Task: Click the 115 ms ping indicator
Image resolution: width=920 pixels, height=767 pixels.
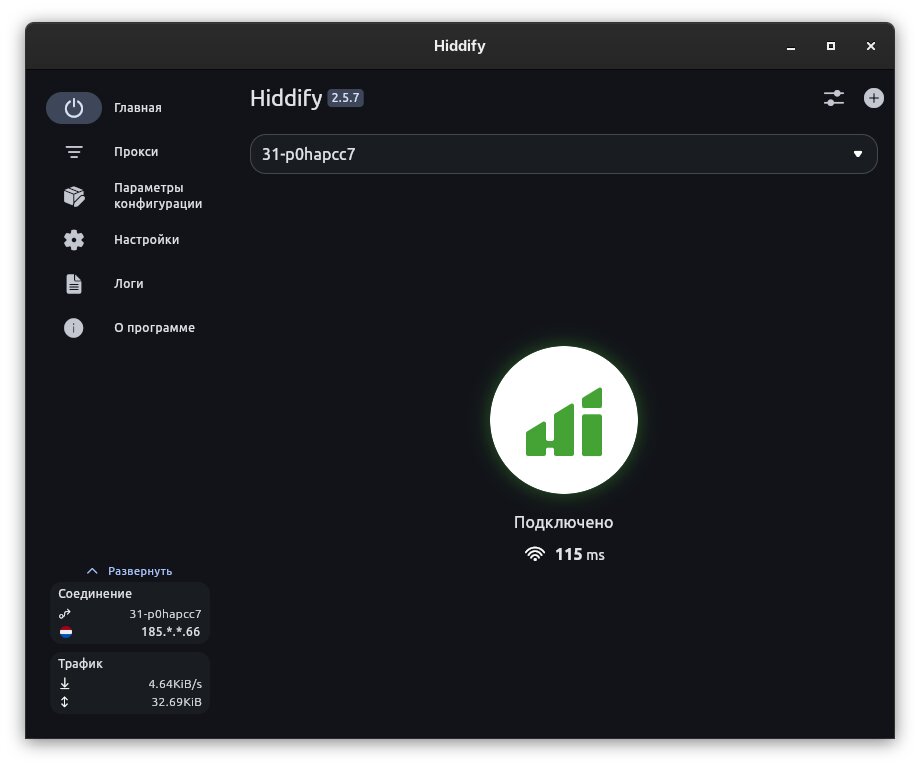Action: (565, 554)
